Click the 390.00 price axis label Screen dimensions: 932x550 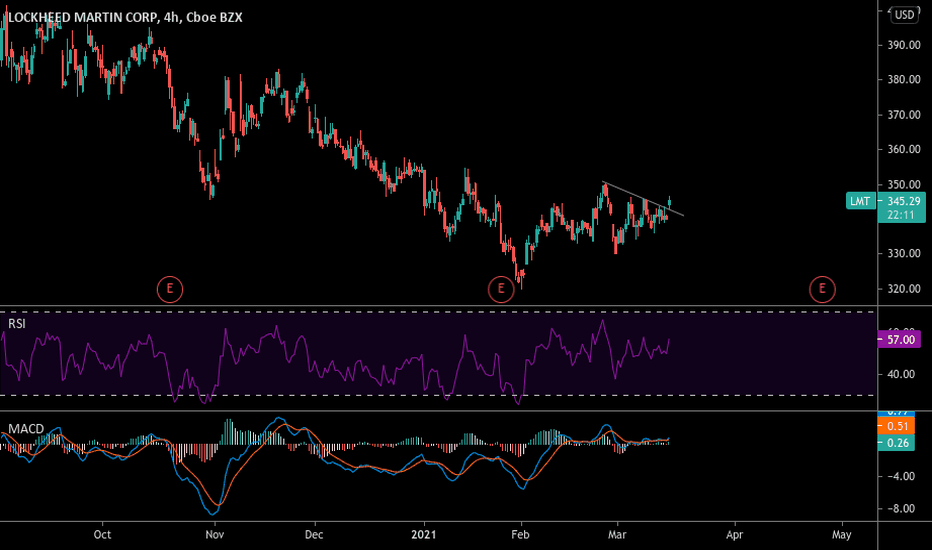point(904,45)
